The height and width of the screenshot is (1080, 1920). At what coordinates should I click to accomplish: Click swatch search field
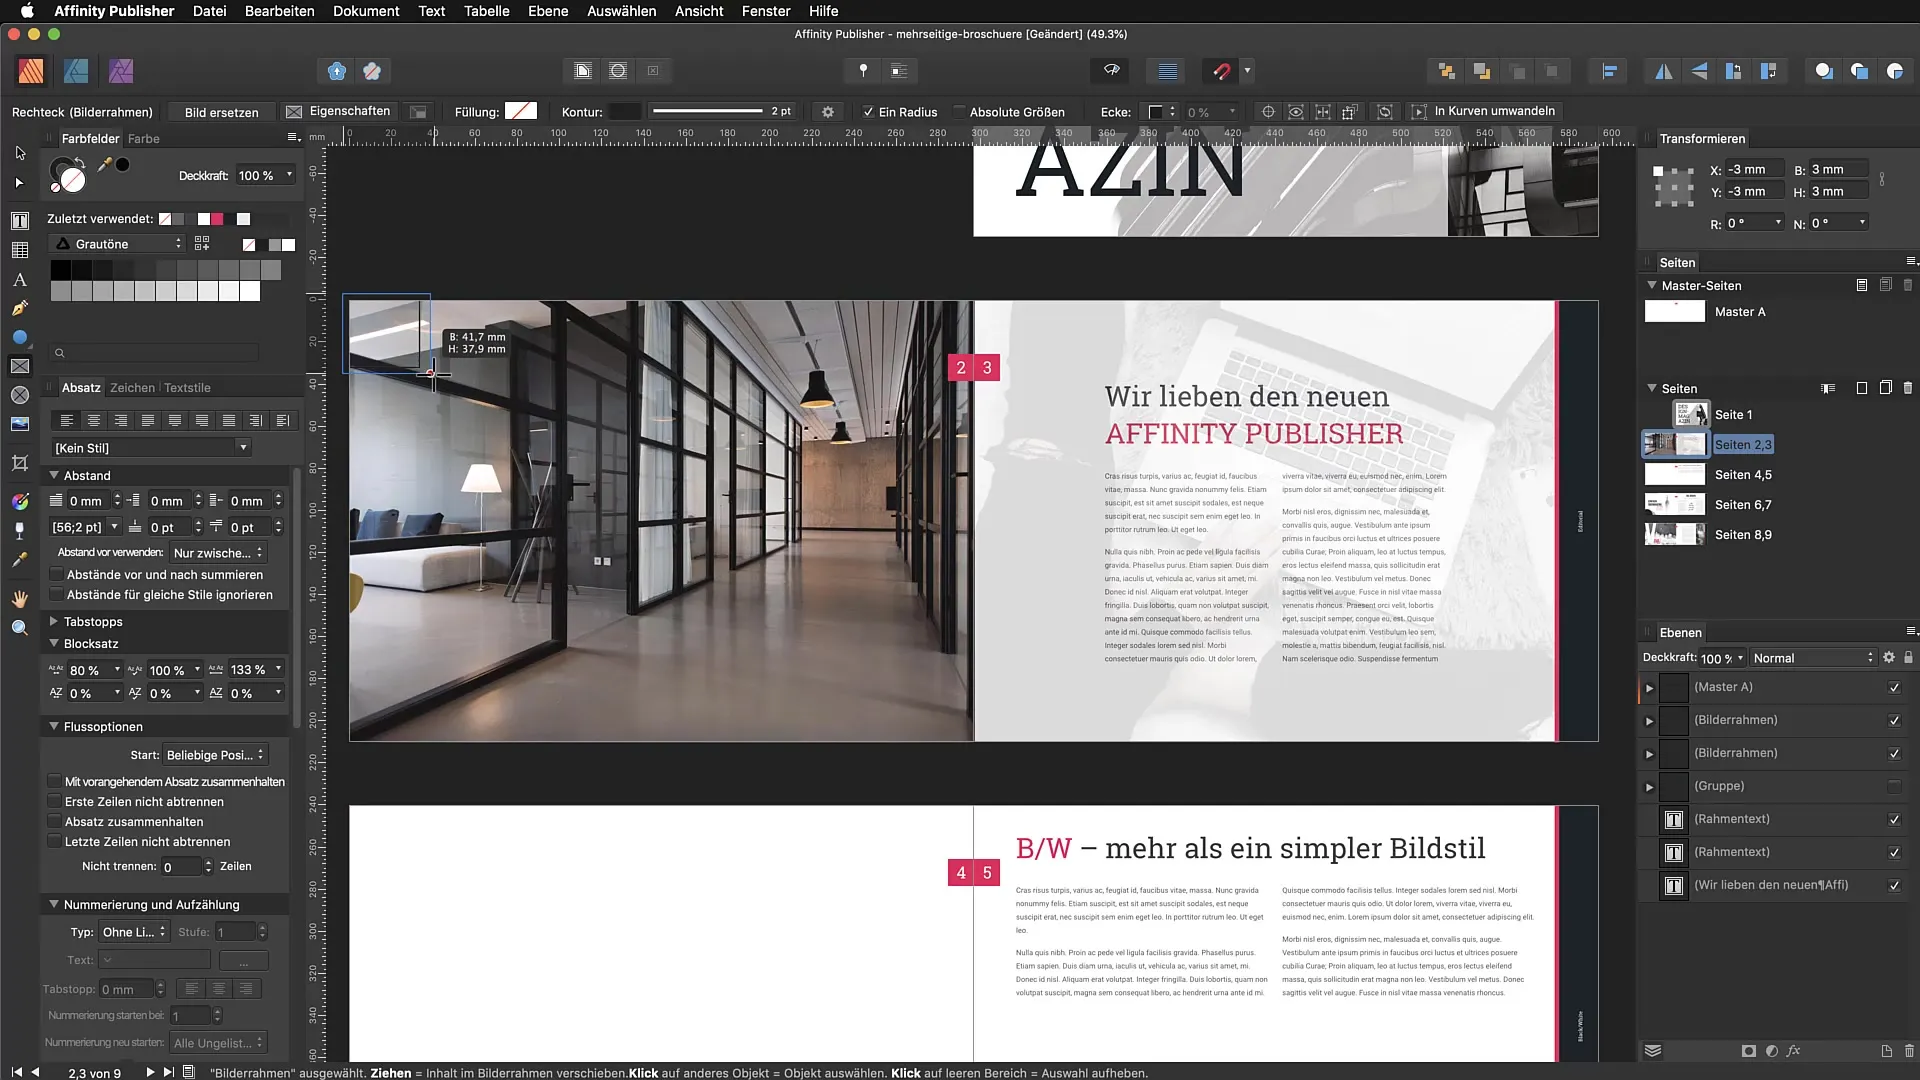click(155, 353)
